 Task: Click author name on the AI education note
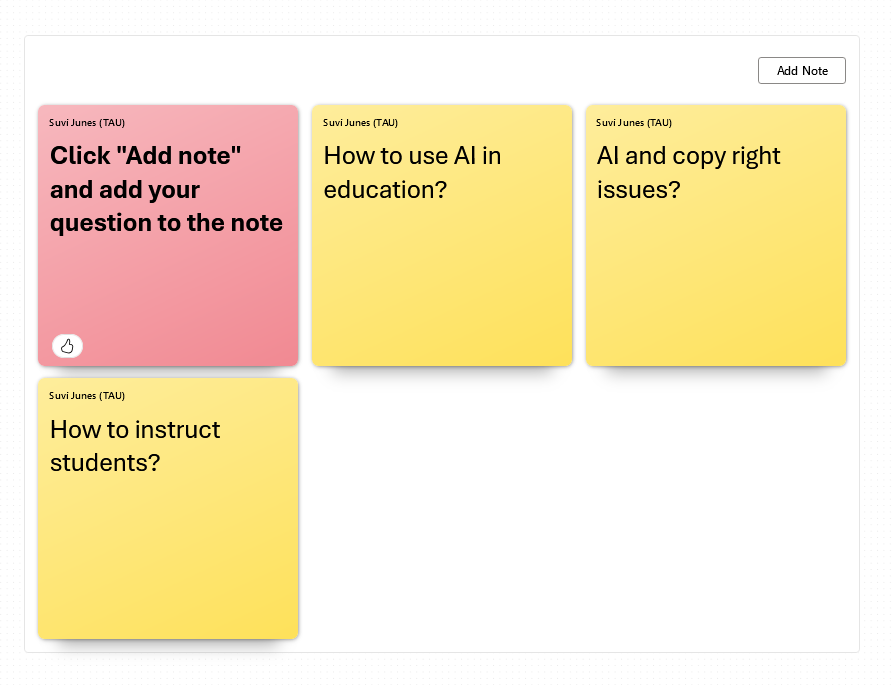[360, 123]
